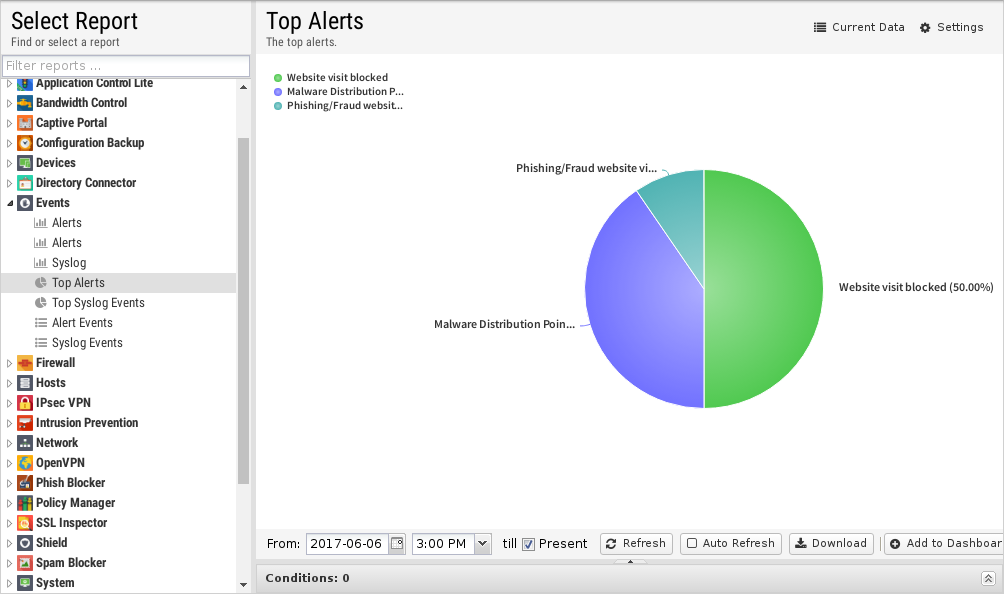Select the Top Syslog Events report
Image resolution: width=1004 pixels, height=594 pixels.
tap(98, 303)
